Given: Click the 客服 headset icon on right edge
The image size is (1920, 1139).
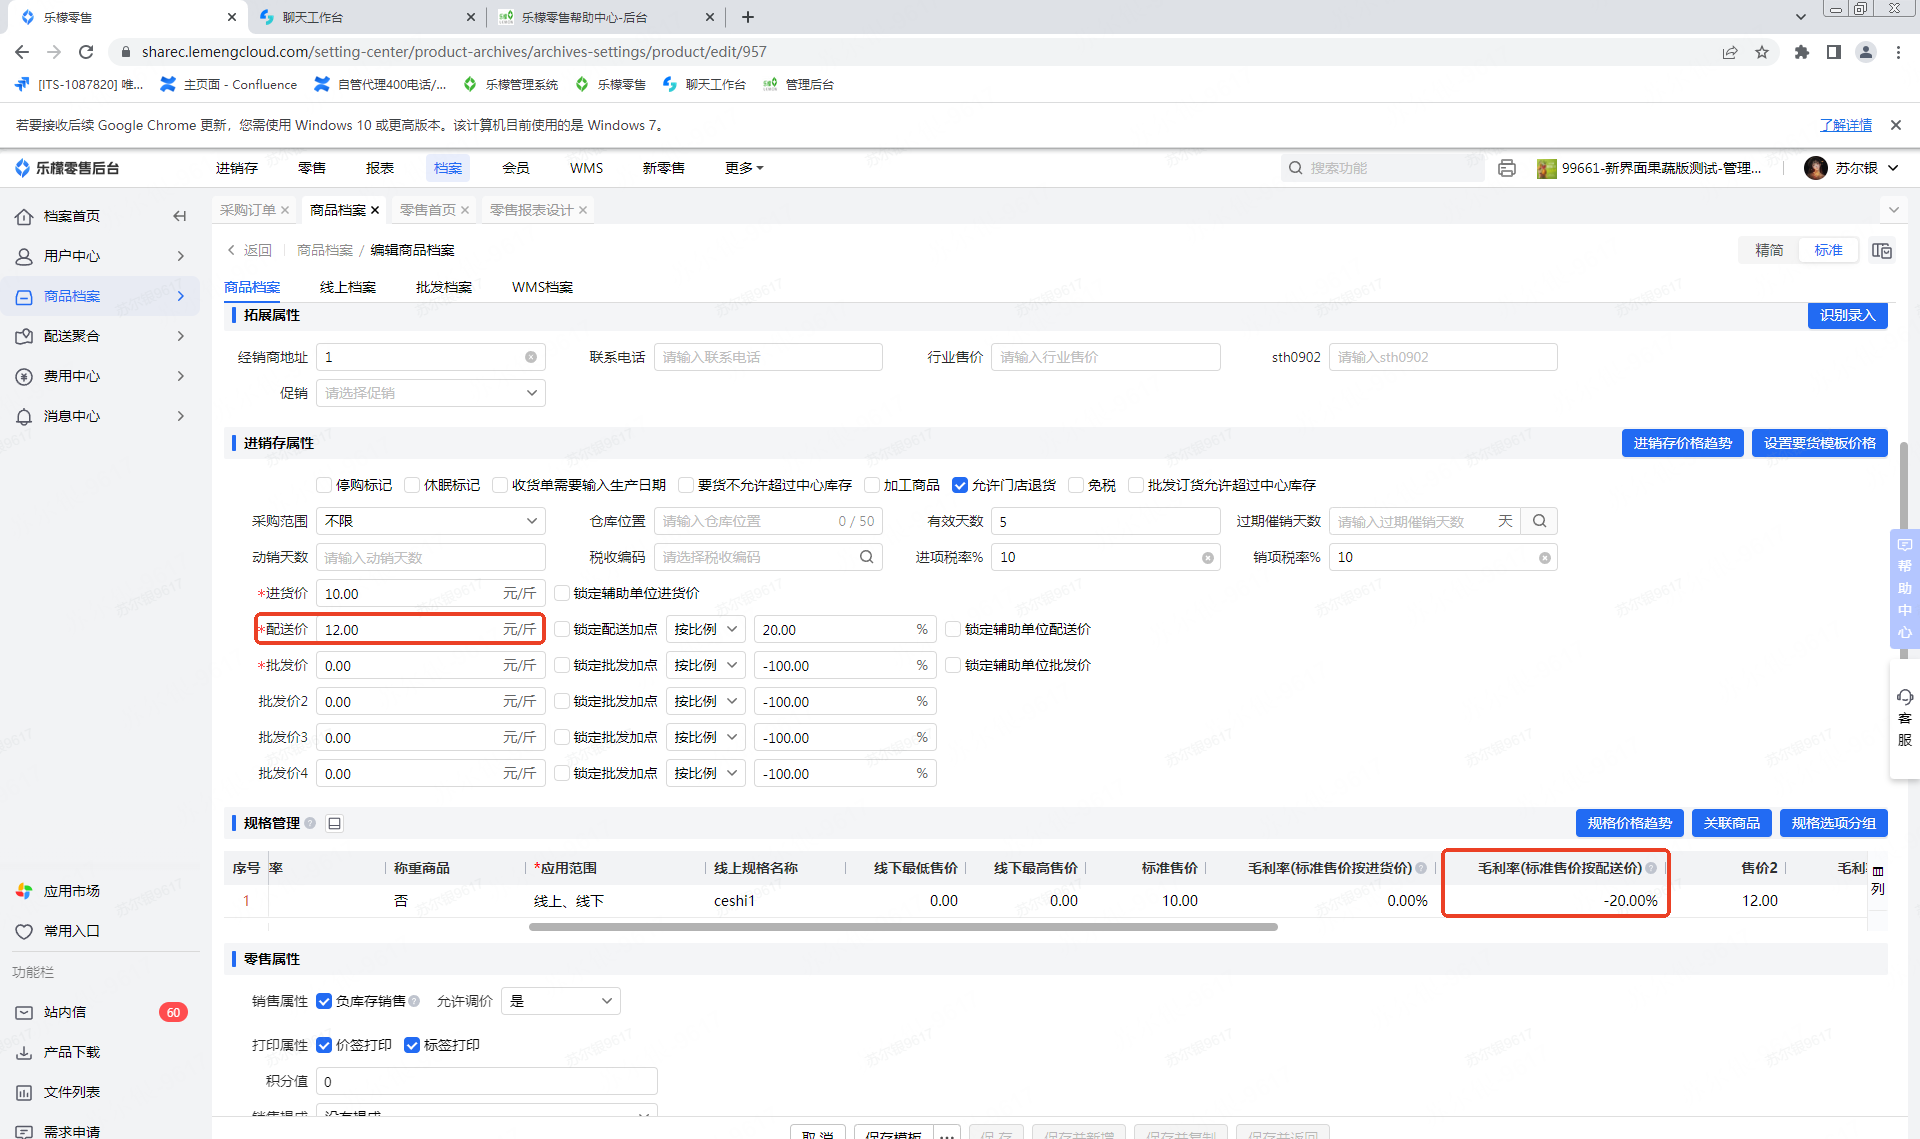Looking at the screenshot, I should 1904,698.
